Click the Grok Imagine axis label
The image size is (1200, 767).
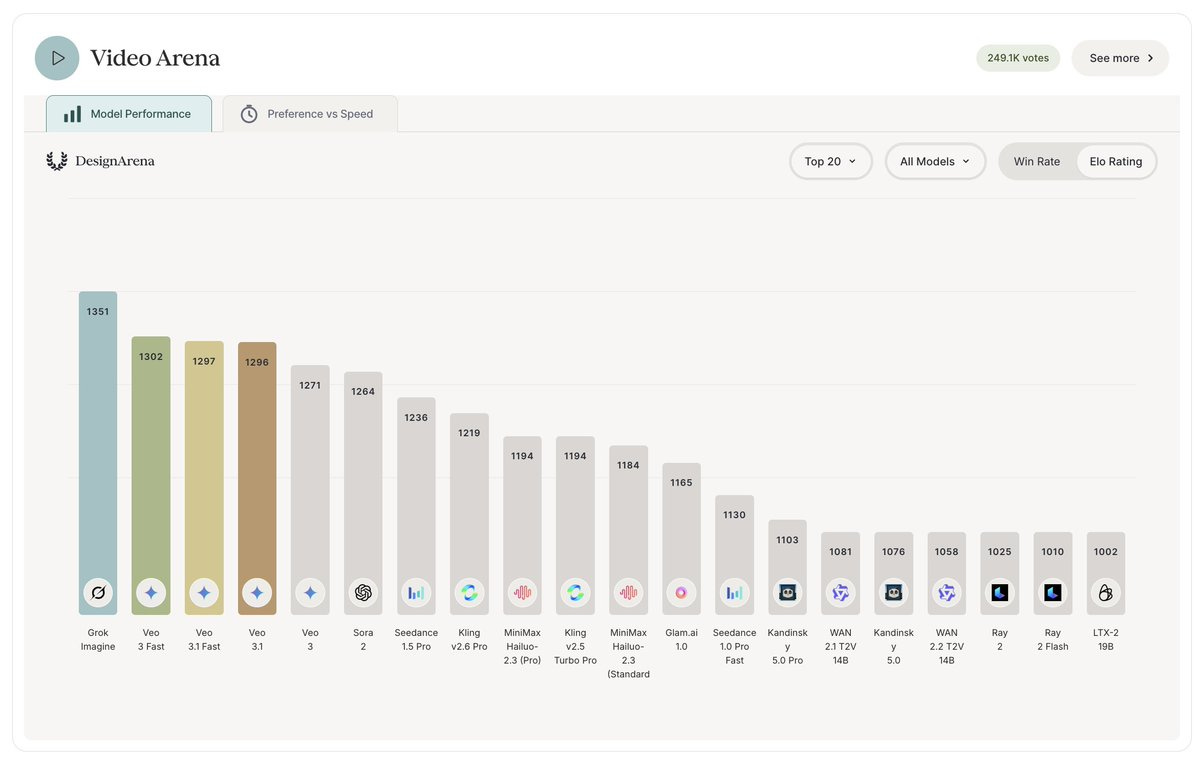click(98, 640)
